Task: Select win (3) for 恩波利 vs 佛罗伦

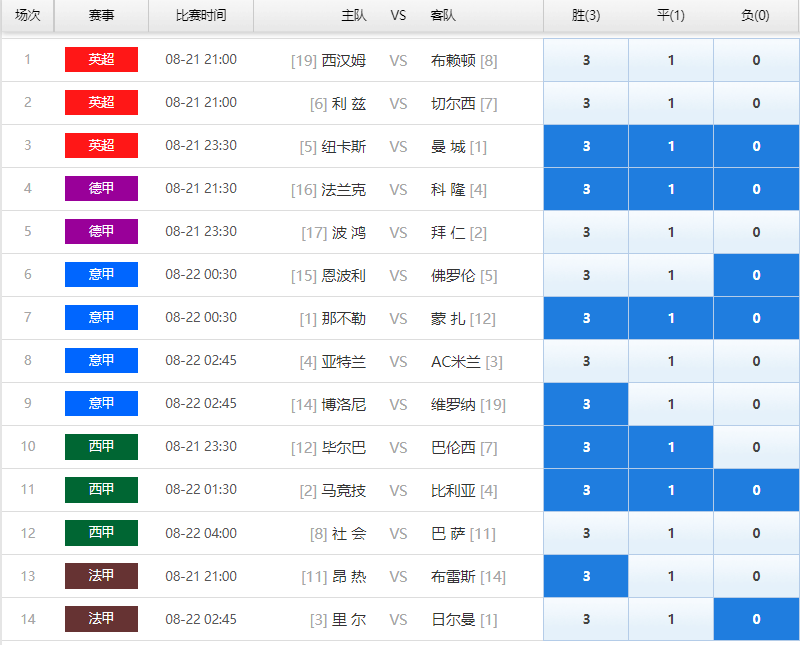Action: (x=586, y=275)
